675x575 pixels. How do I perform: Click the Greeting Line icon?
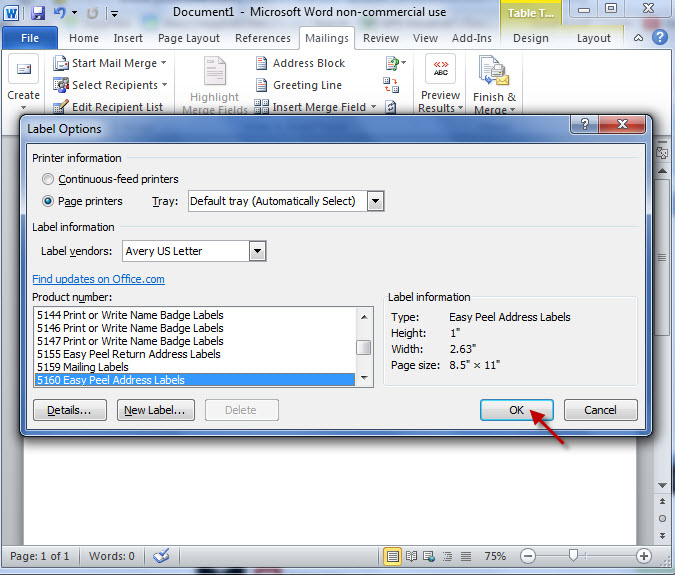tap(261, 85)
